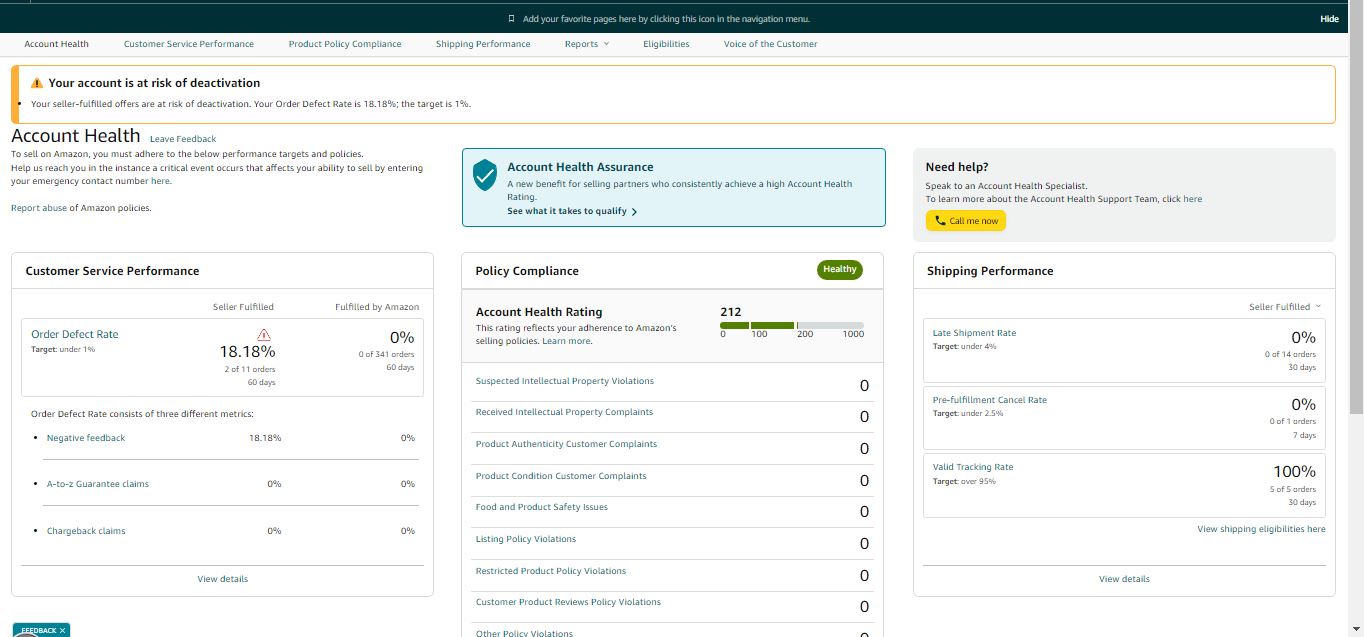Click 'here' link for Account Health Support Team
The width and height of the screenshot is (1364, 637).
coord(1193,199)
